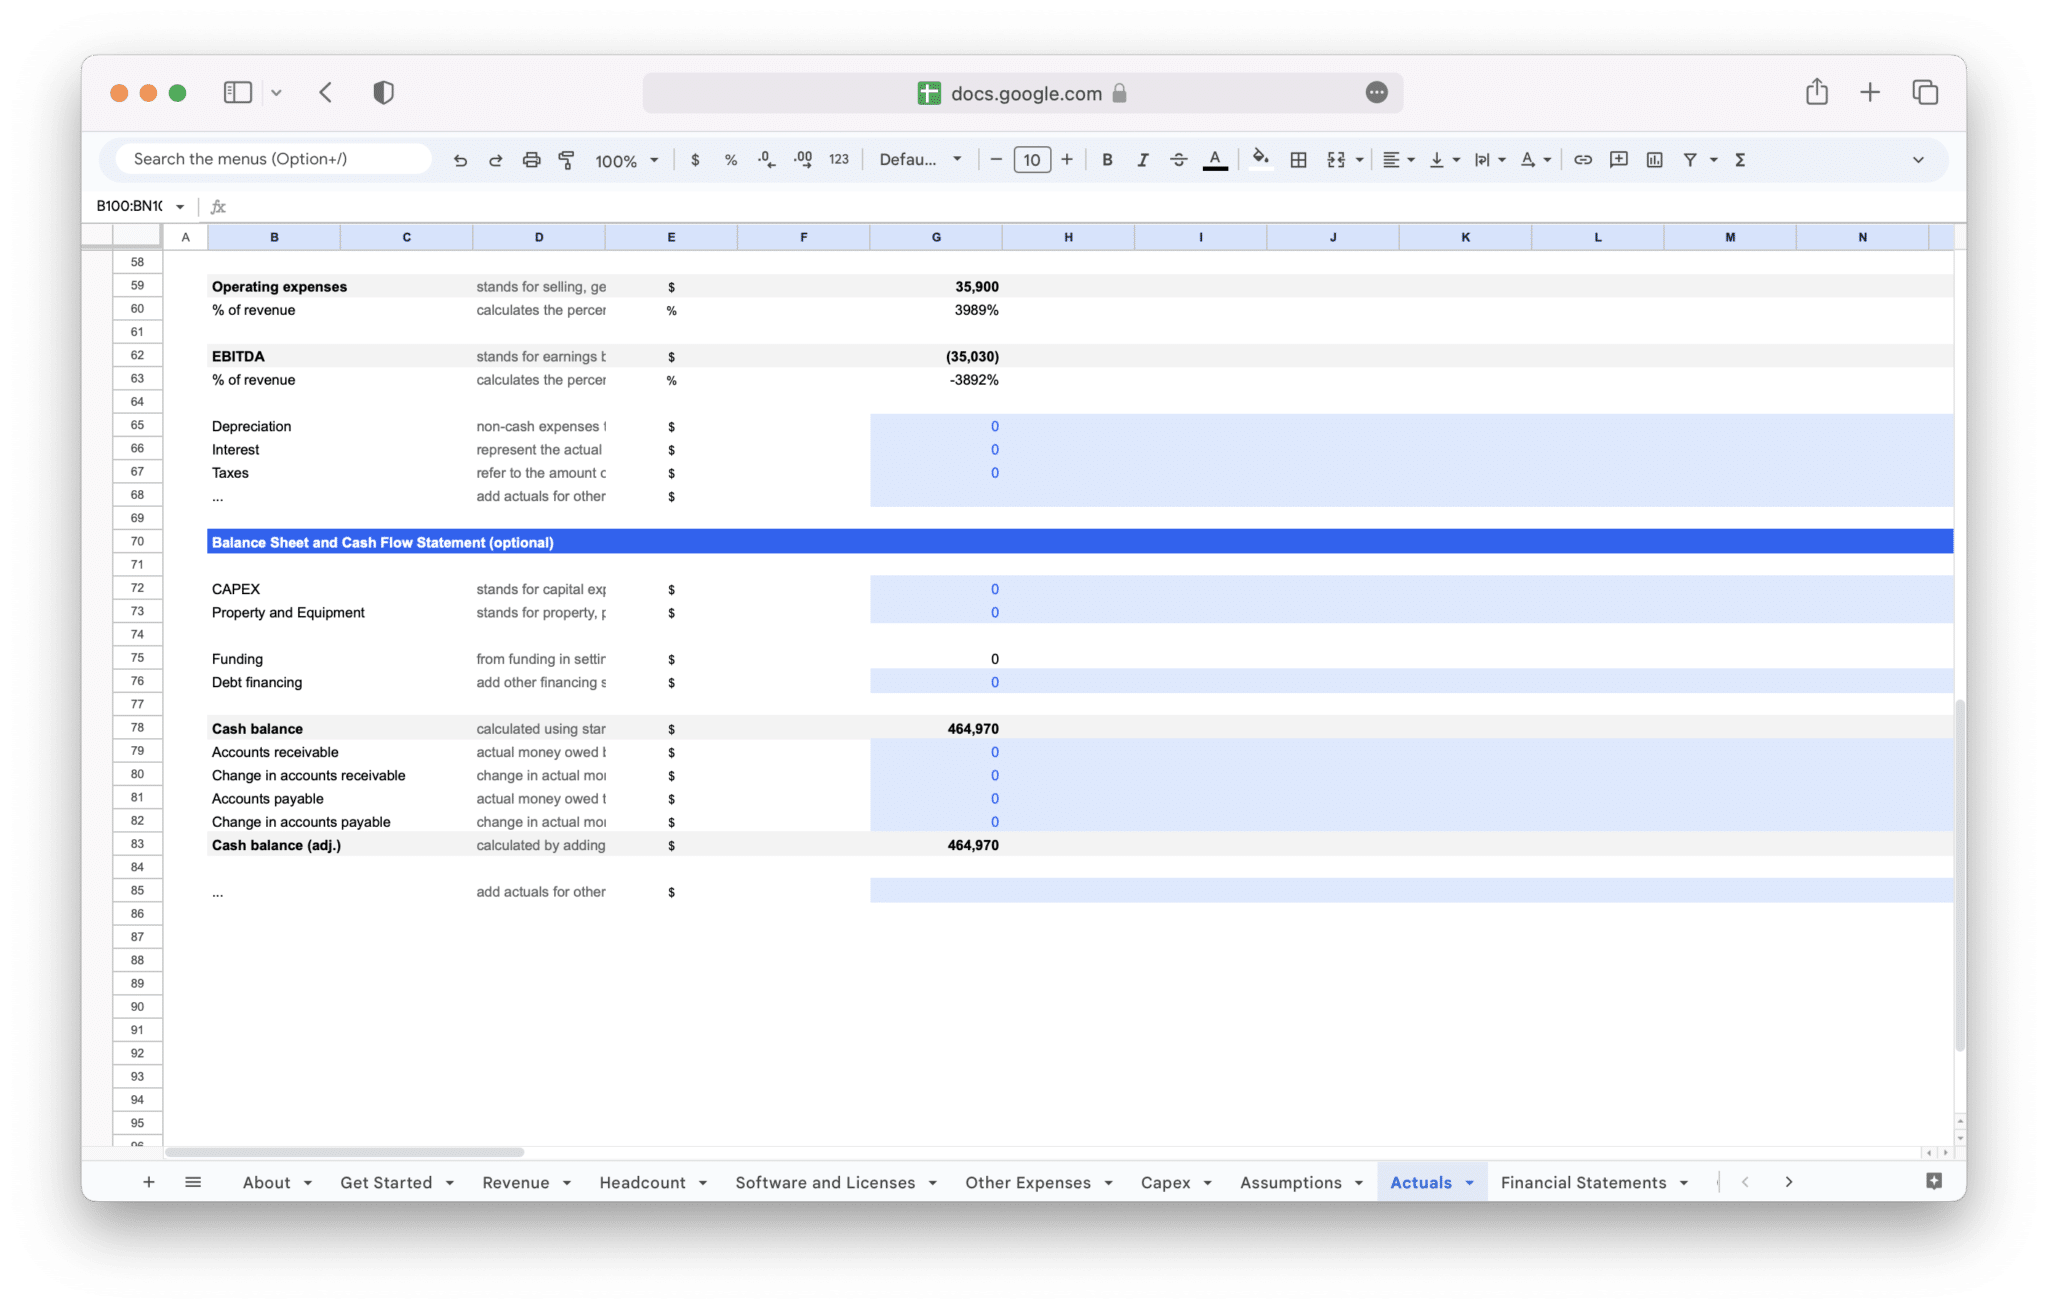2048x1309 pixels.
Task: Open fill color paint bucket
Action: [1261, 160]
